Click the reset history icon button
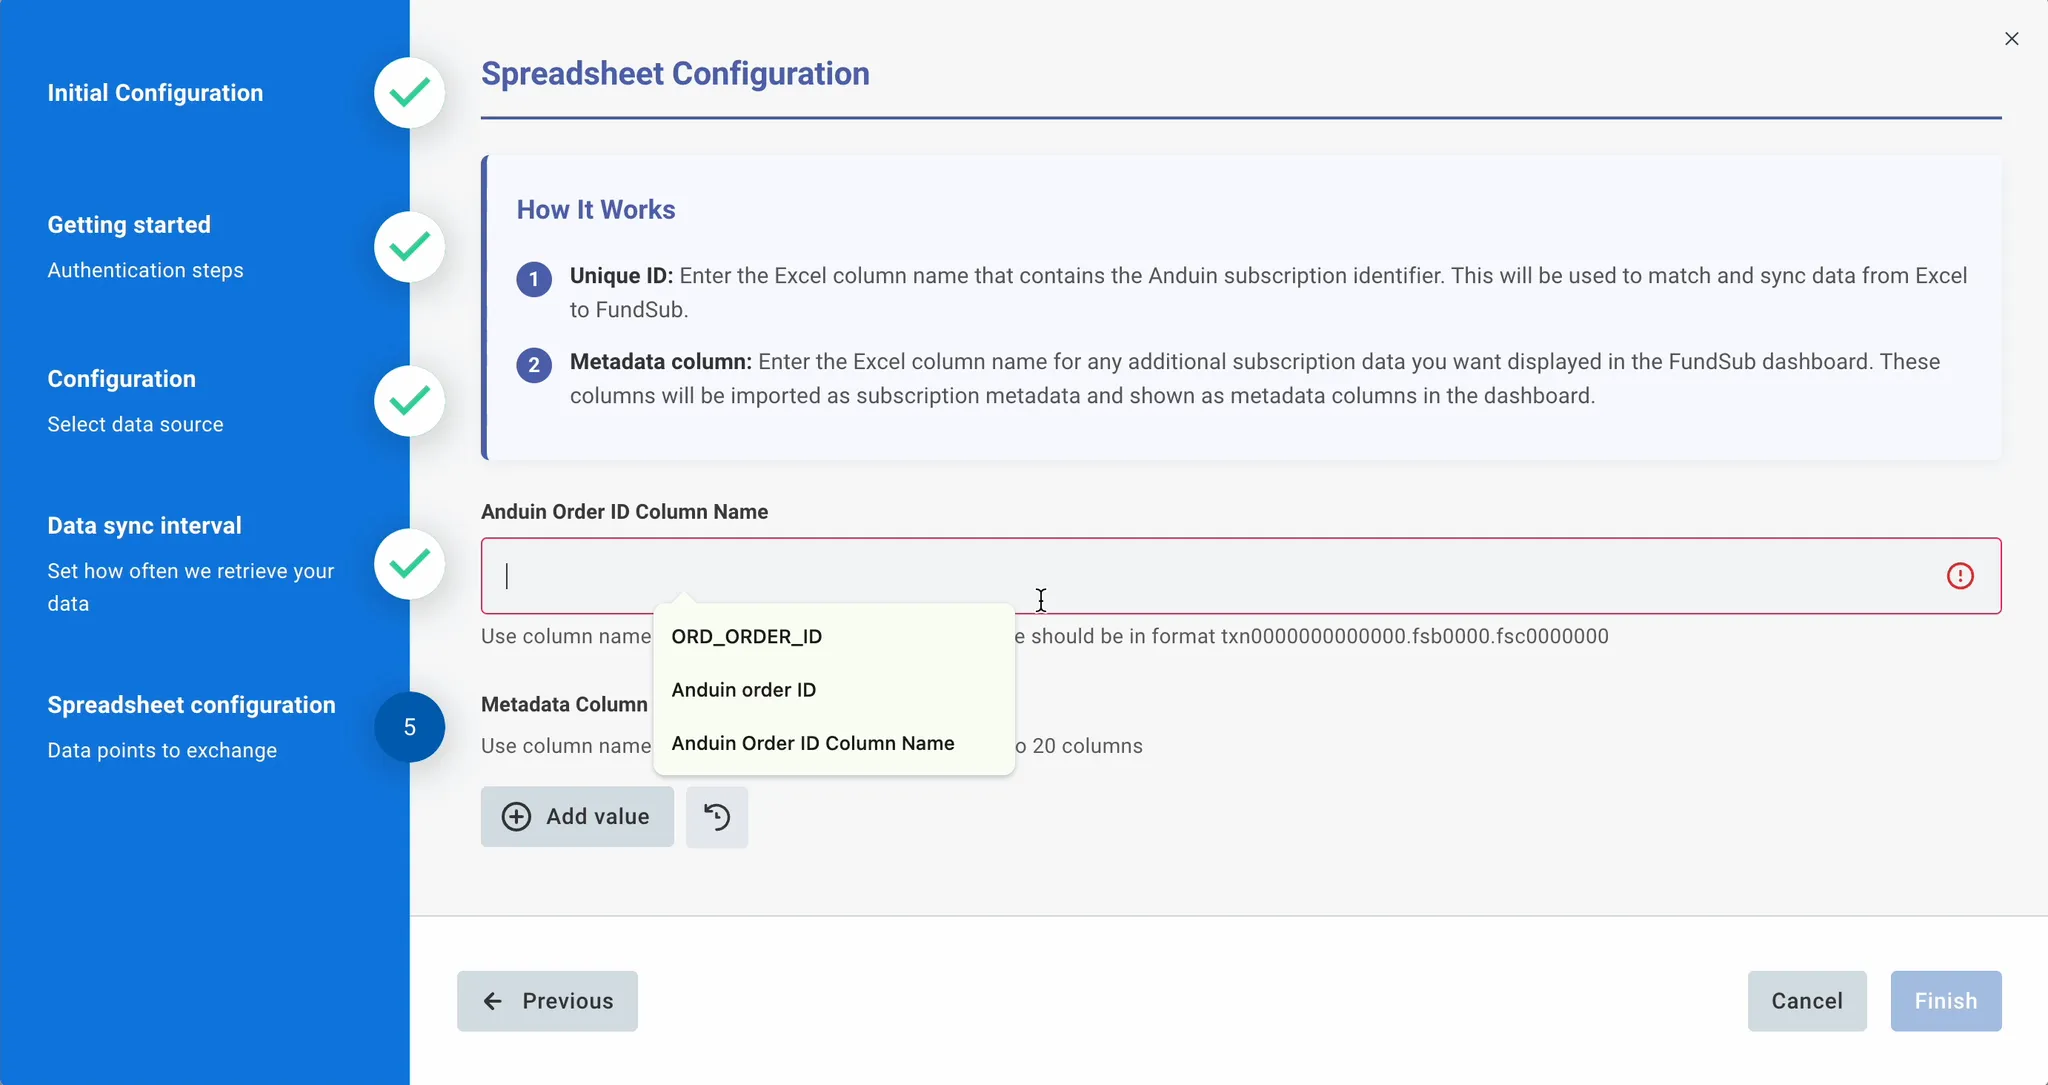 (717, 817)
